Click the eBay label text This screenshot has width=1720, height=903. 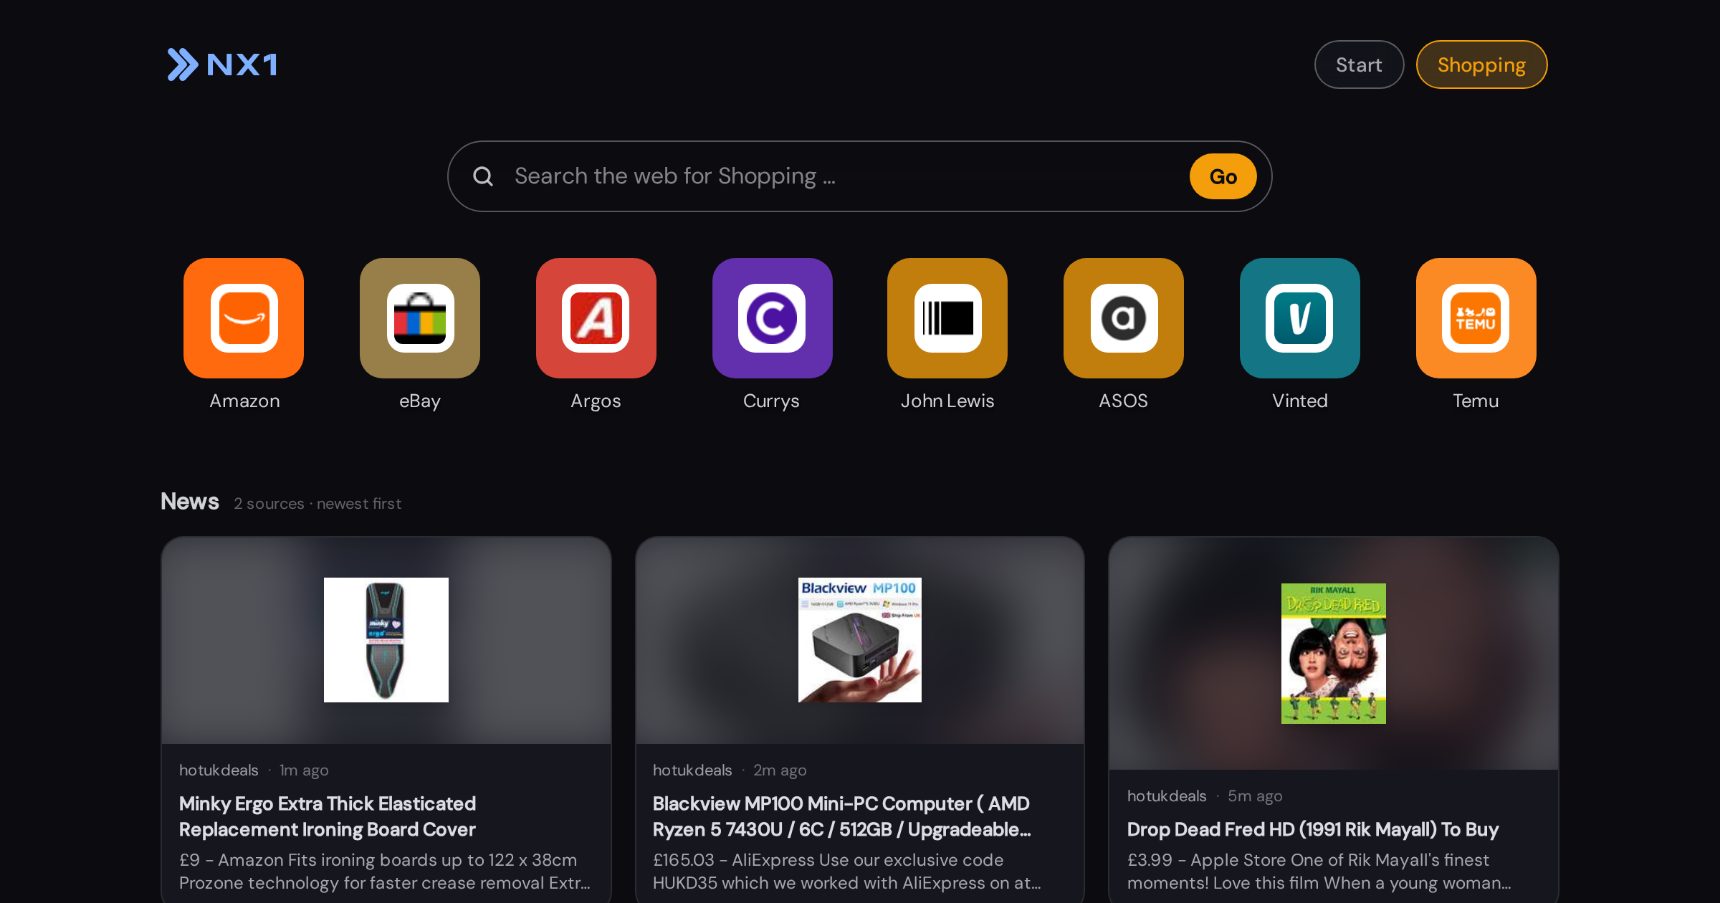420,401
